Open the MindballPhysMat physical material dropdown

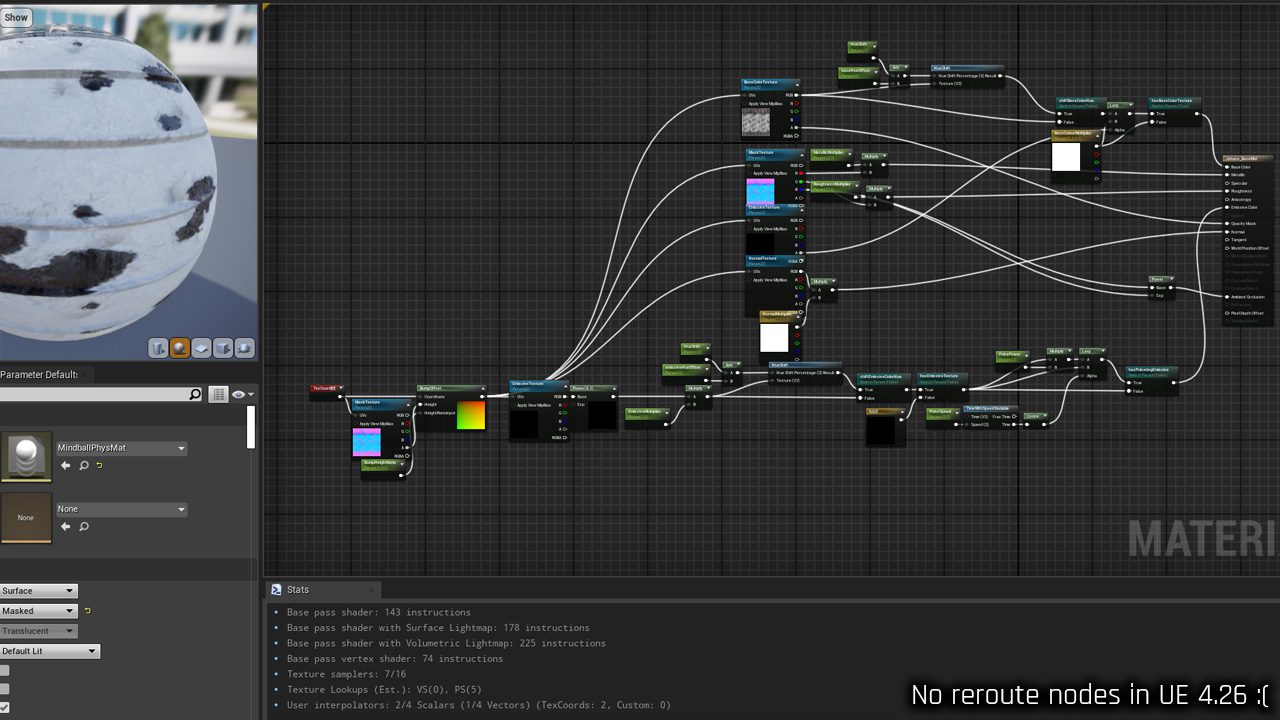point(121,449)
